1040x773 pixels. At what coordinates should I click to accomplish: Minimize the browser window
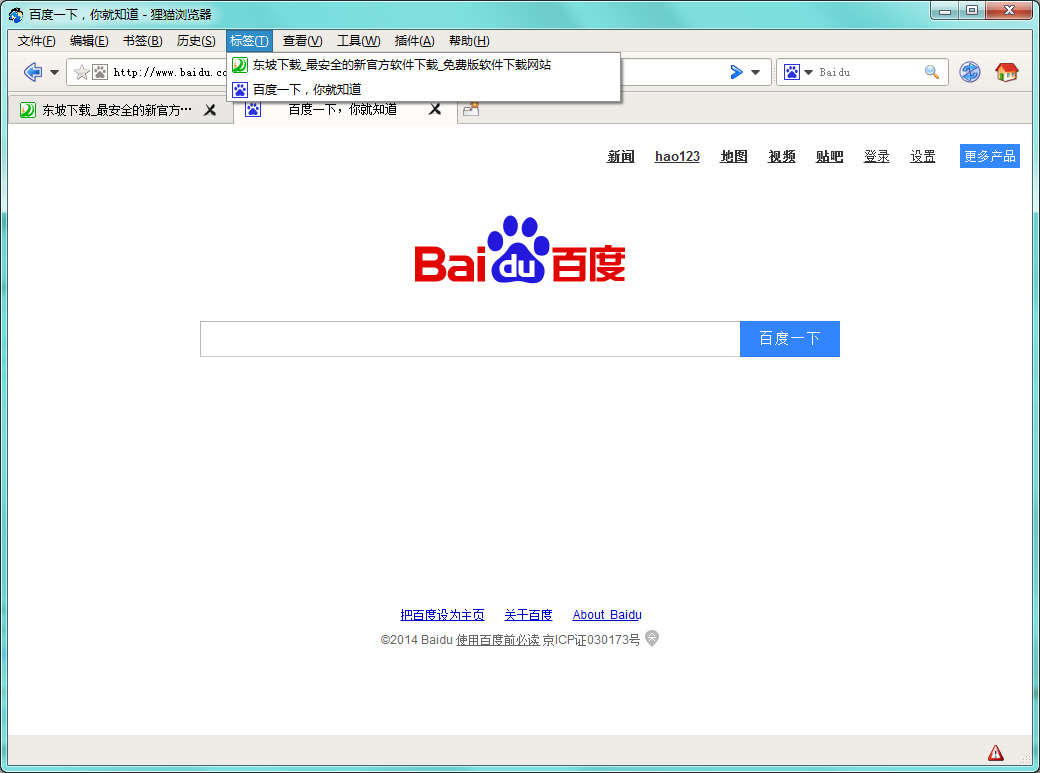(944, 11)
